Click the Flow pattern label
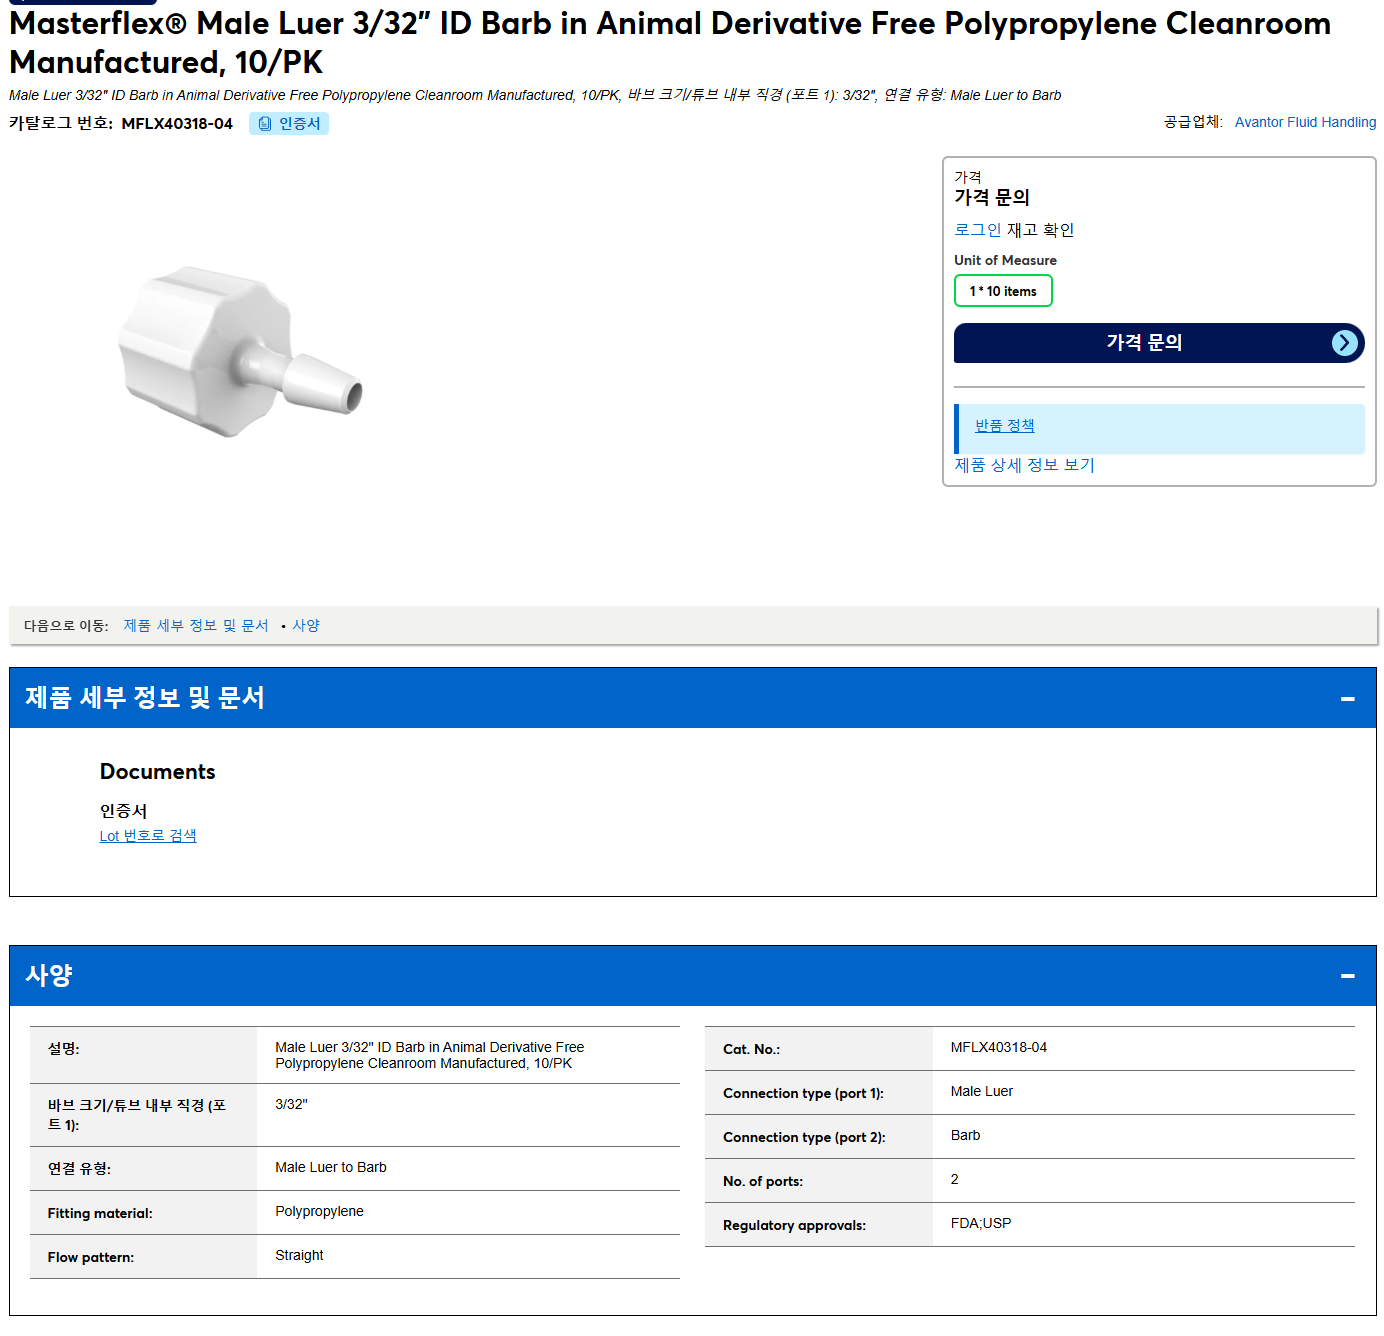This screenshot has height=1336, width=1384. (x=91, y=1257)
